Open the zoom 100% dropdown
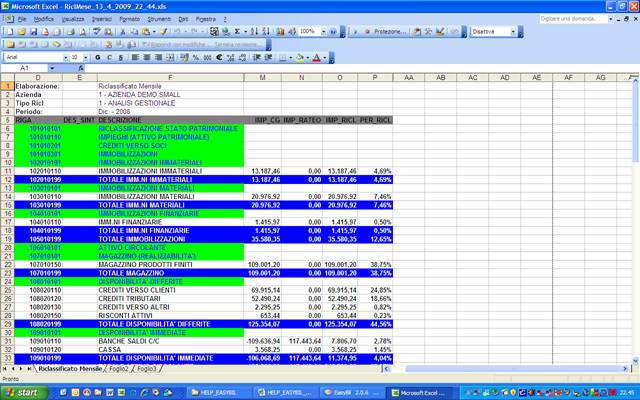 click(x=323, y=31)
